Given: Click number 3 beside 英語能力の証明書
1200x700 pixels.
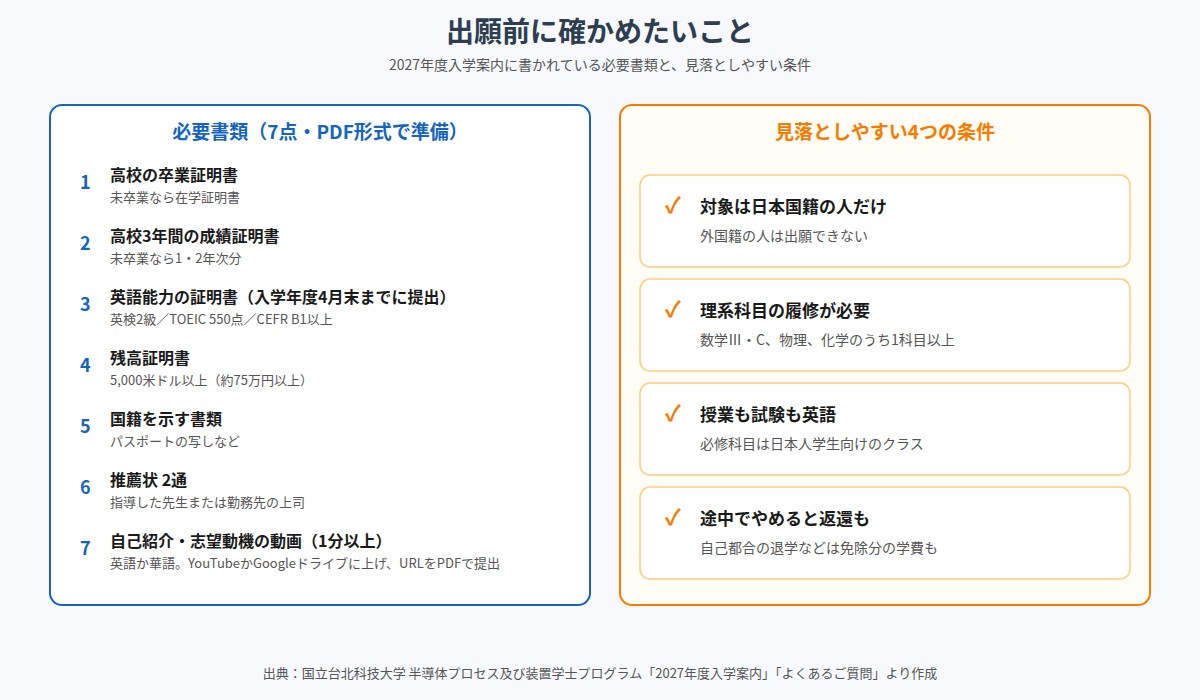Looking at the screenshot, I should (x=85, y=304).
